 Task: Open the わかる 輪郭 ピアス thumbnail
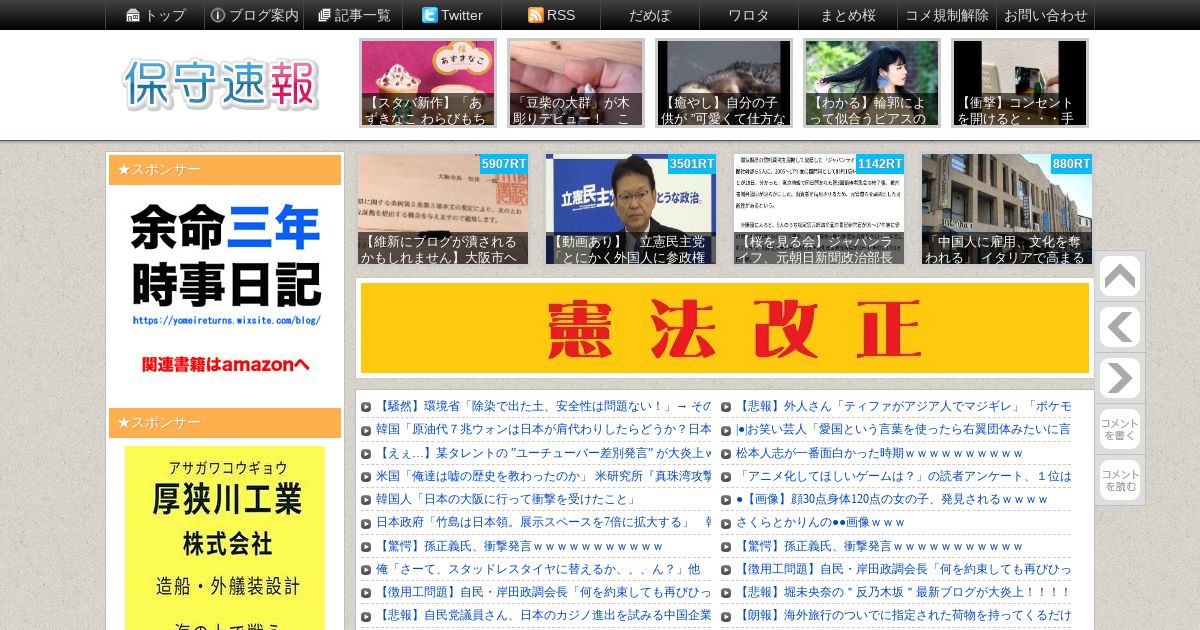[x=872, y=83]
